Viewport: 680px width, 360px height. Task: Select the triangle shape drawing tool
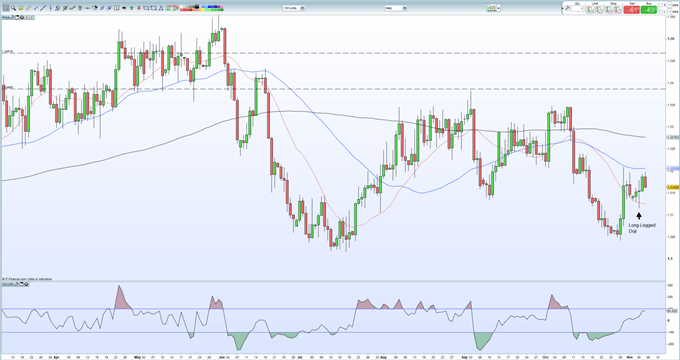[161, 7]
